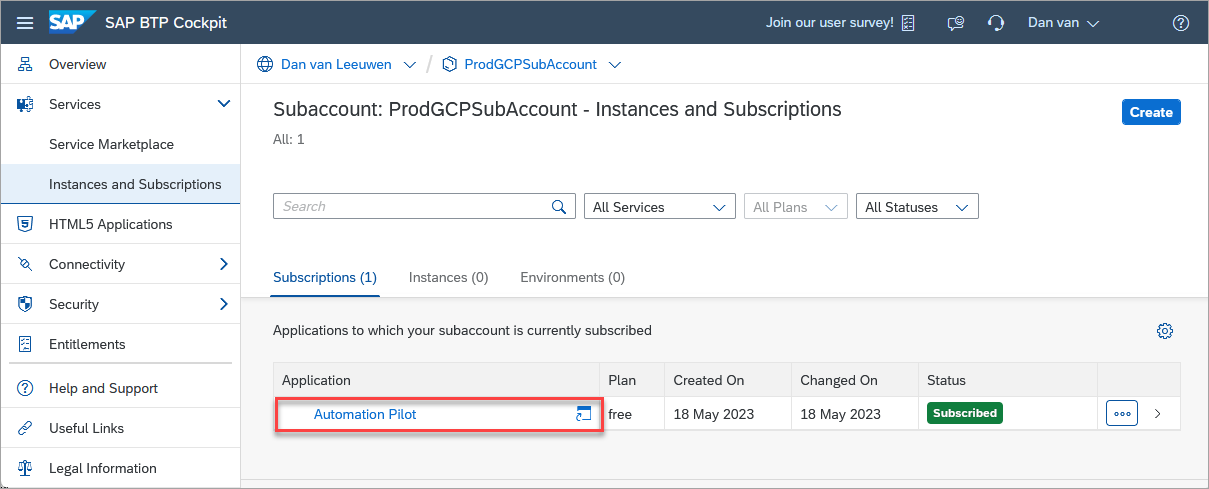The height and width of the screenshot is (489, 1209).
Task: Click the Legal Information scales icon
Action: [26, 468]
